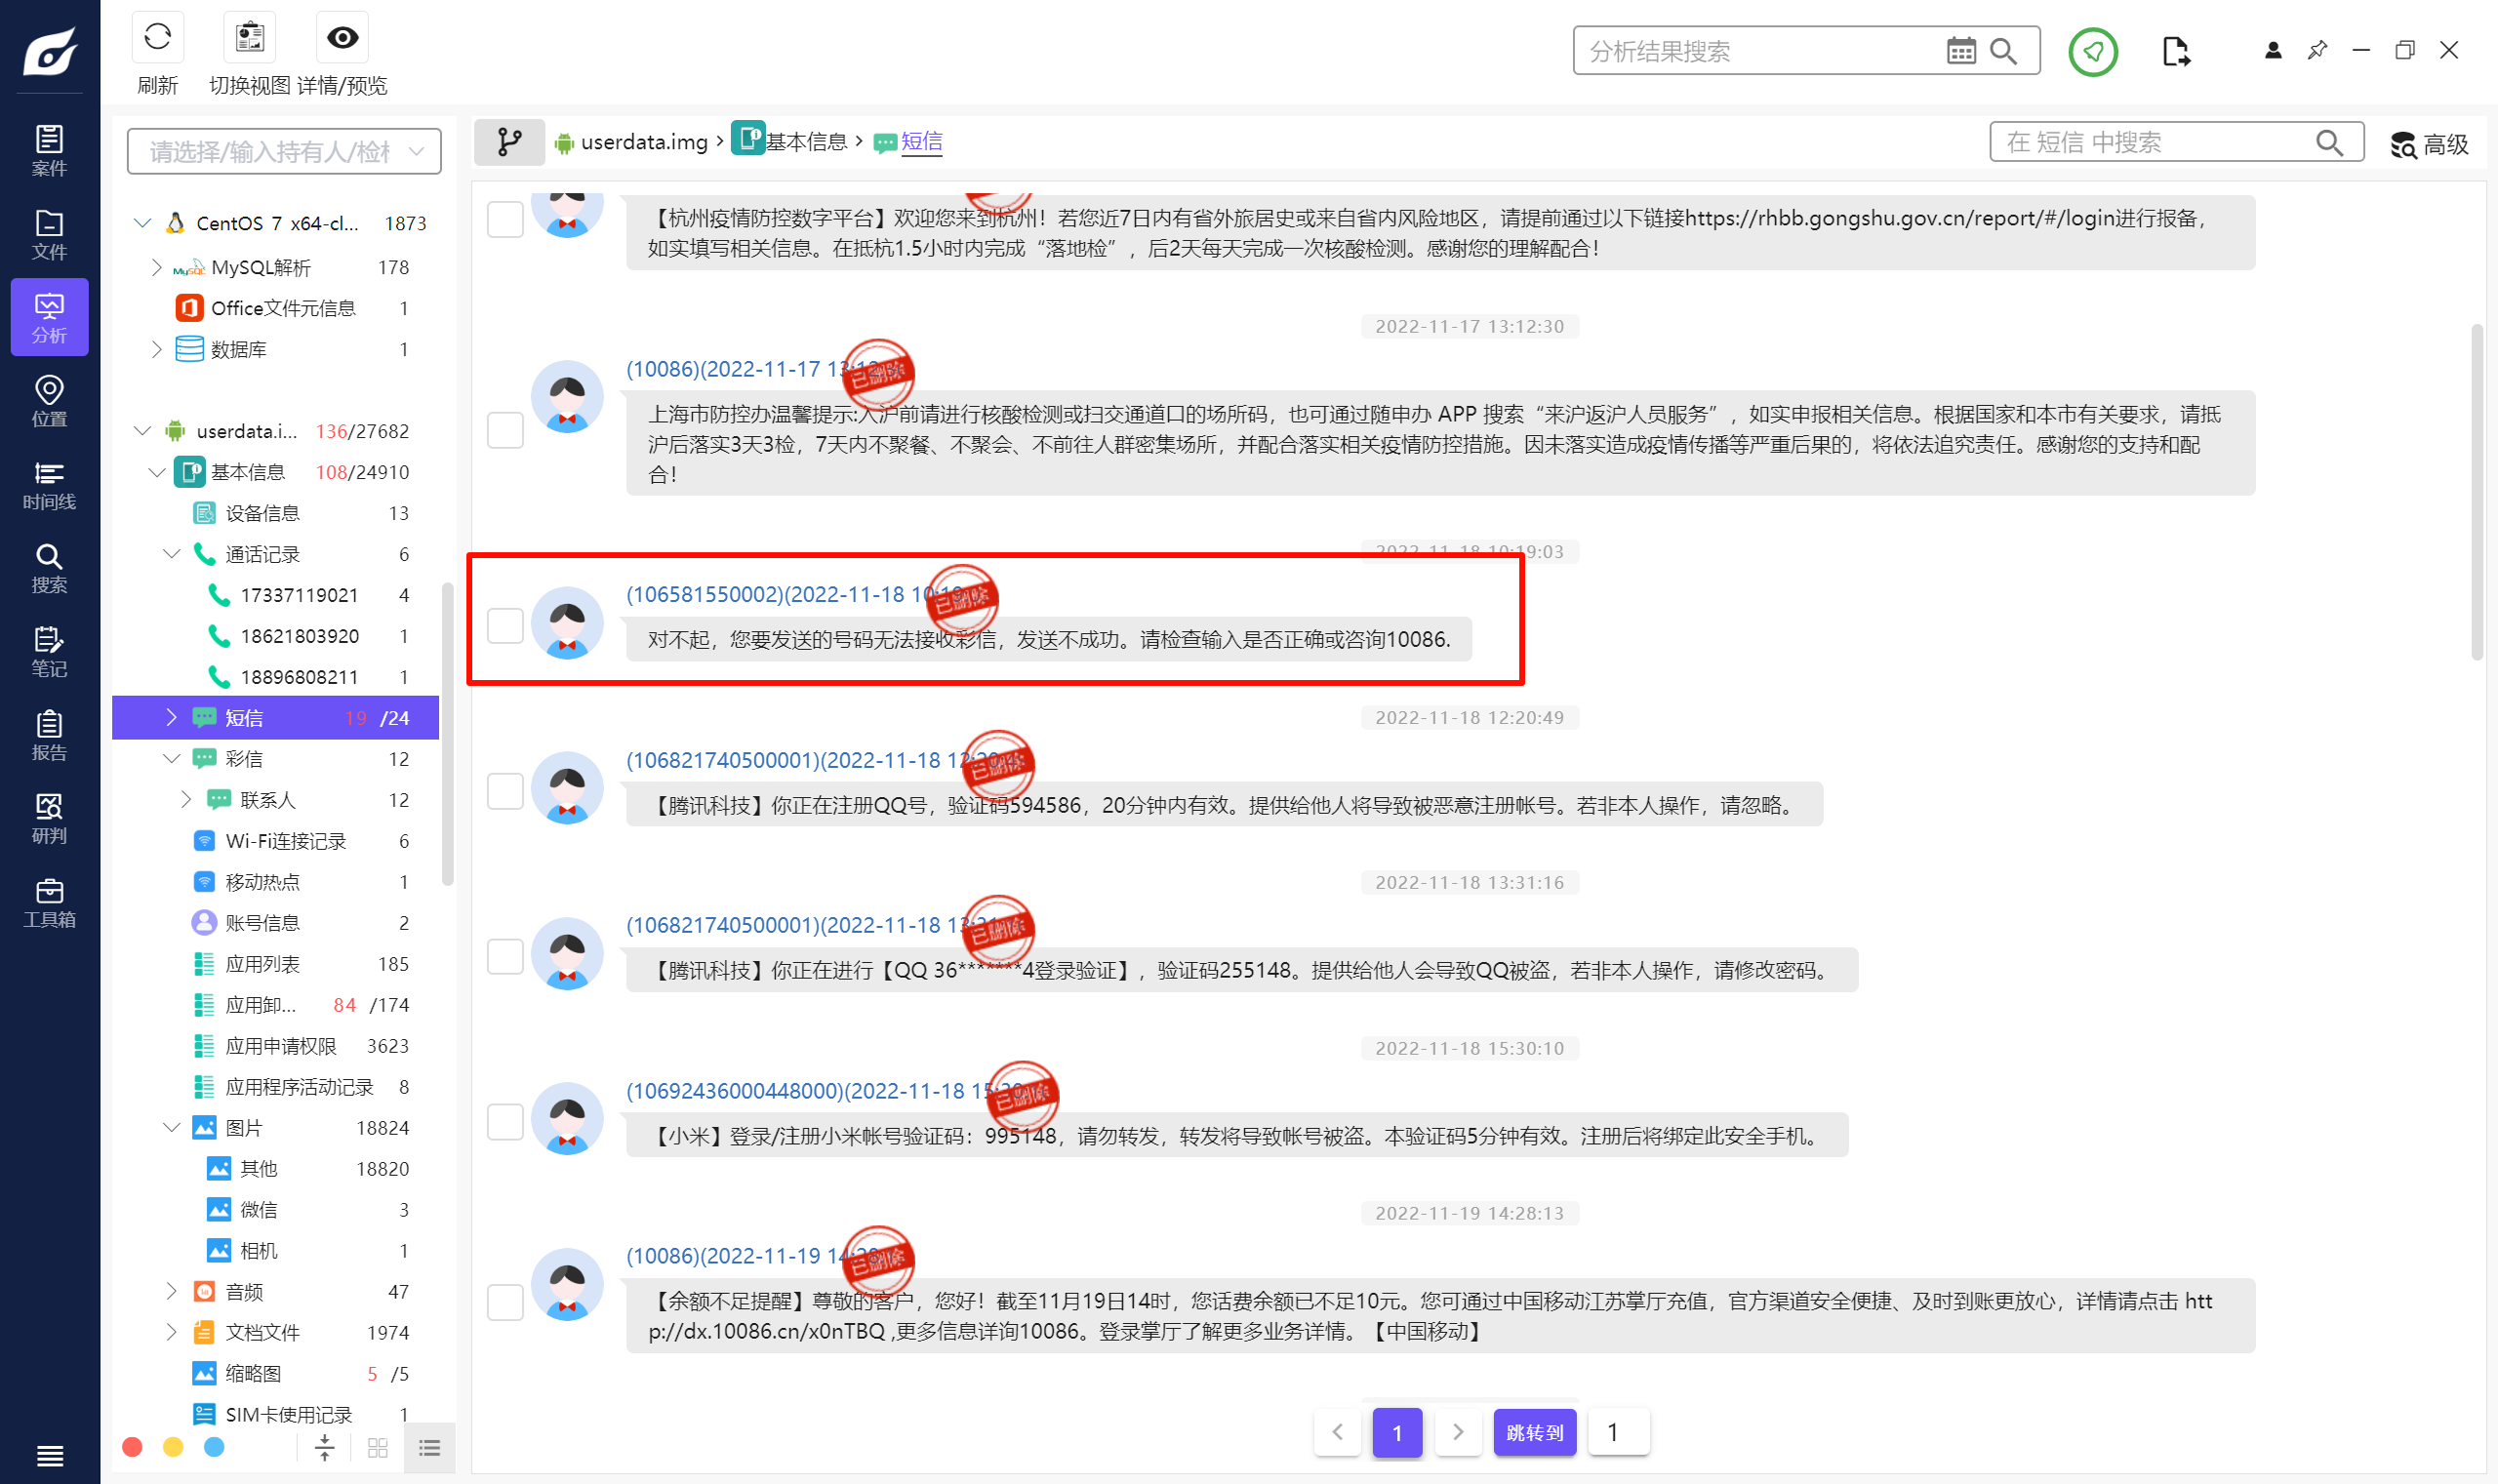The width and height of the screenshot is (2498, 1484).
Task: Open the 笔记 notes sidebar icon
Action: click(x=49, y=652)
